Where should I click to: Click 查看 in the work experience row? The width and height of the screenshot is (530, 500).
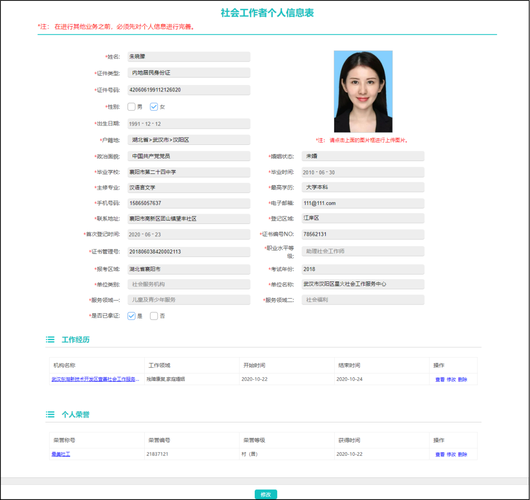coord(440,379)
